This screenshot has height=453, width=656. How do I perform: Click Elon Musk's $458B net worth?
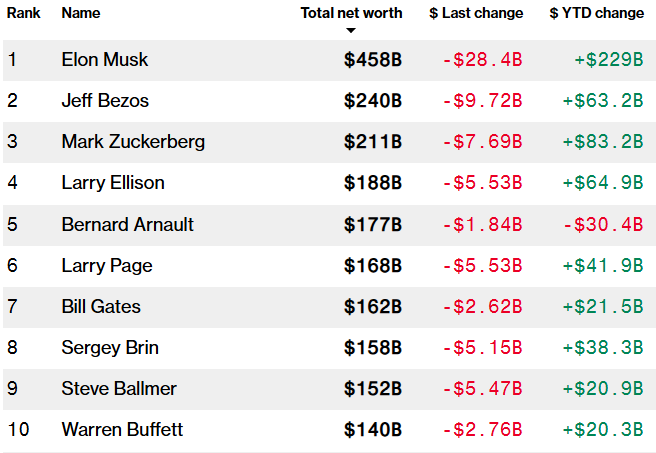(373, 60)
